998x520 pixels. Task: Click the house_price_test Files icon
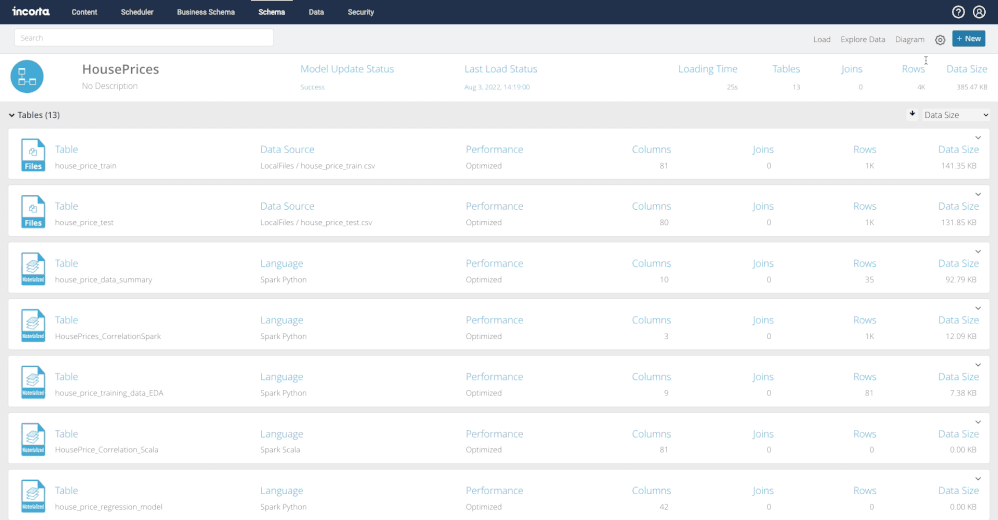[33, 212]
